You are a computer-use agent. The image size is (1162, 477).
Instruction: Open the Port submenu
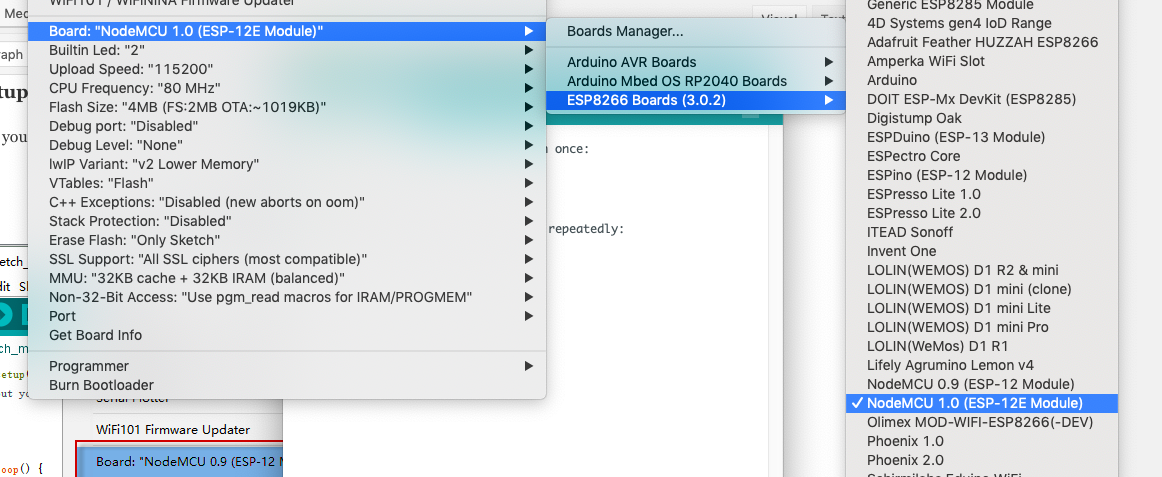tap(287, 316)
